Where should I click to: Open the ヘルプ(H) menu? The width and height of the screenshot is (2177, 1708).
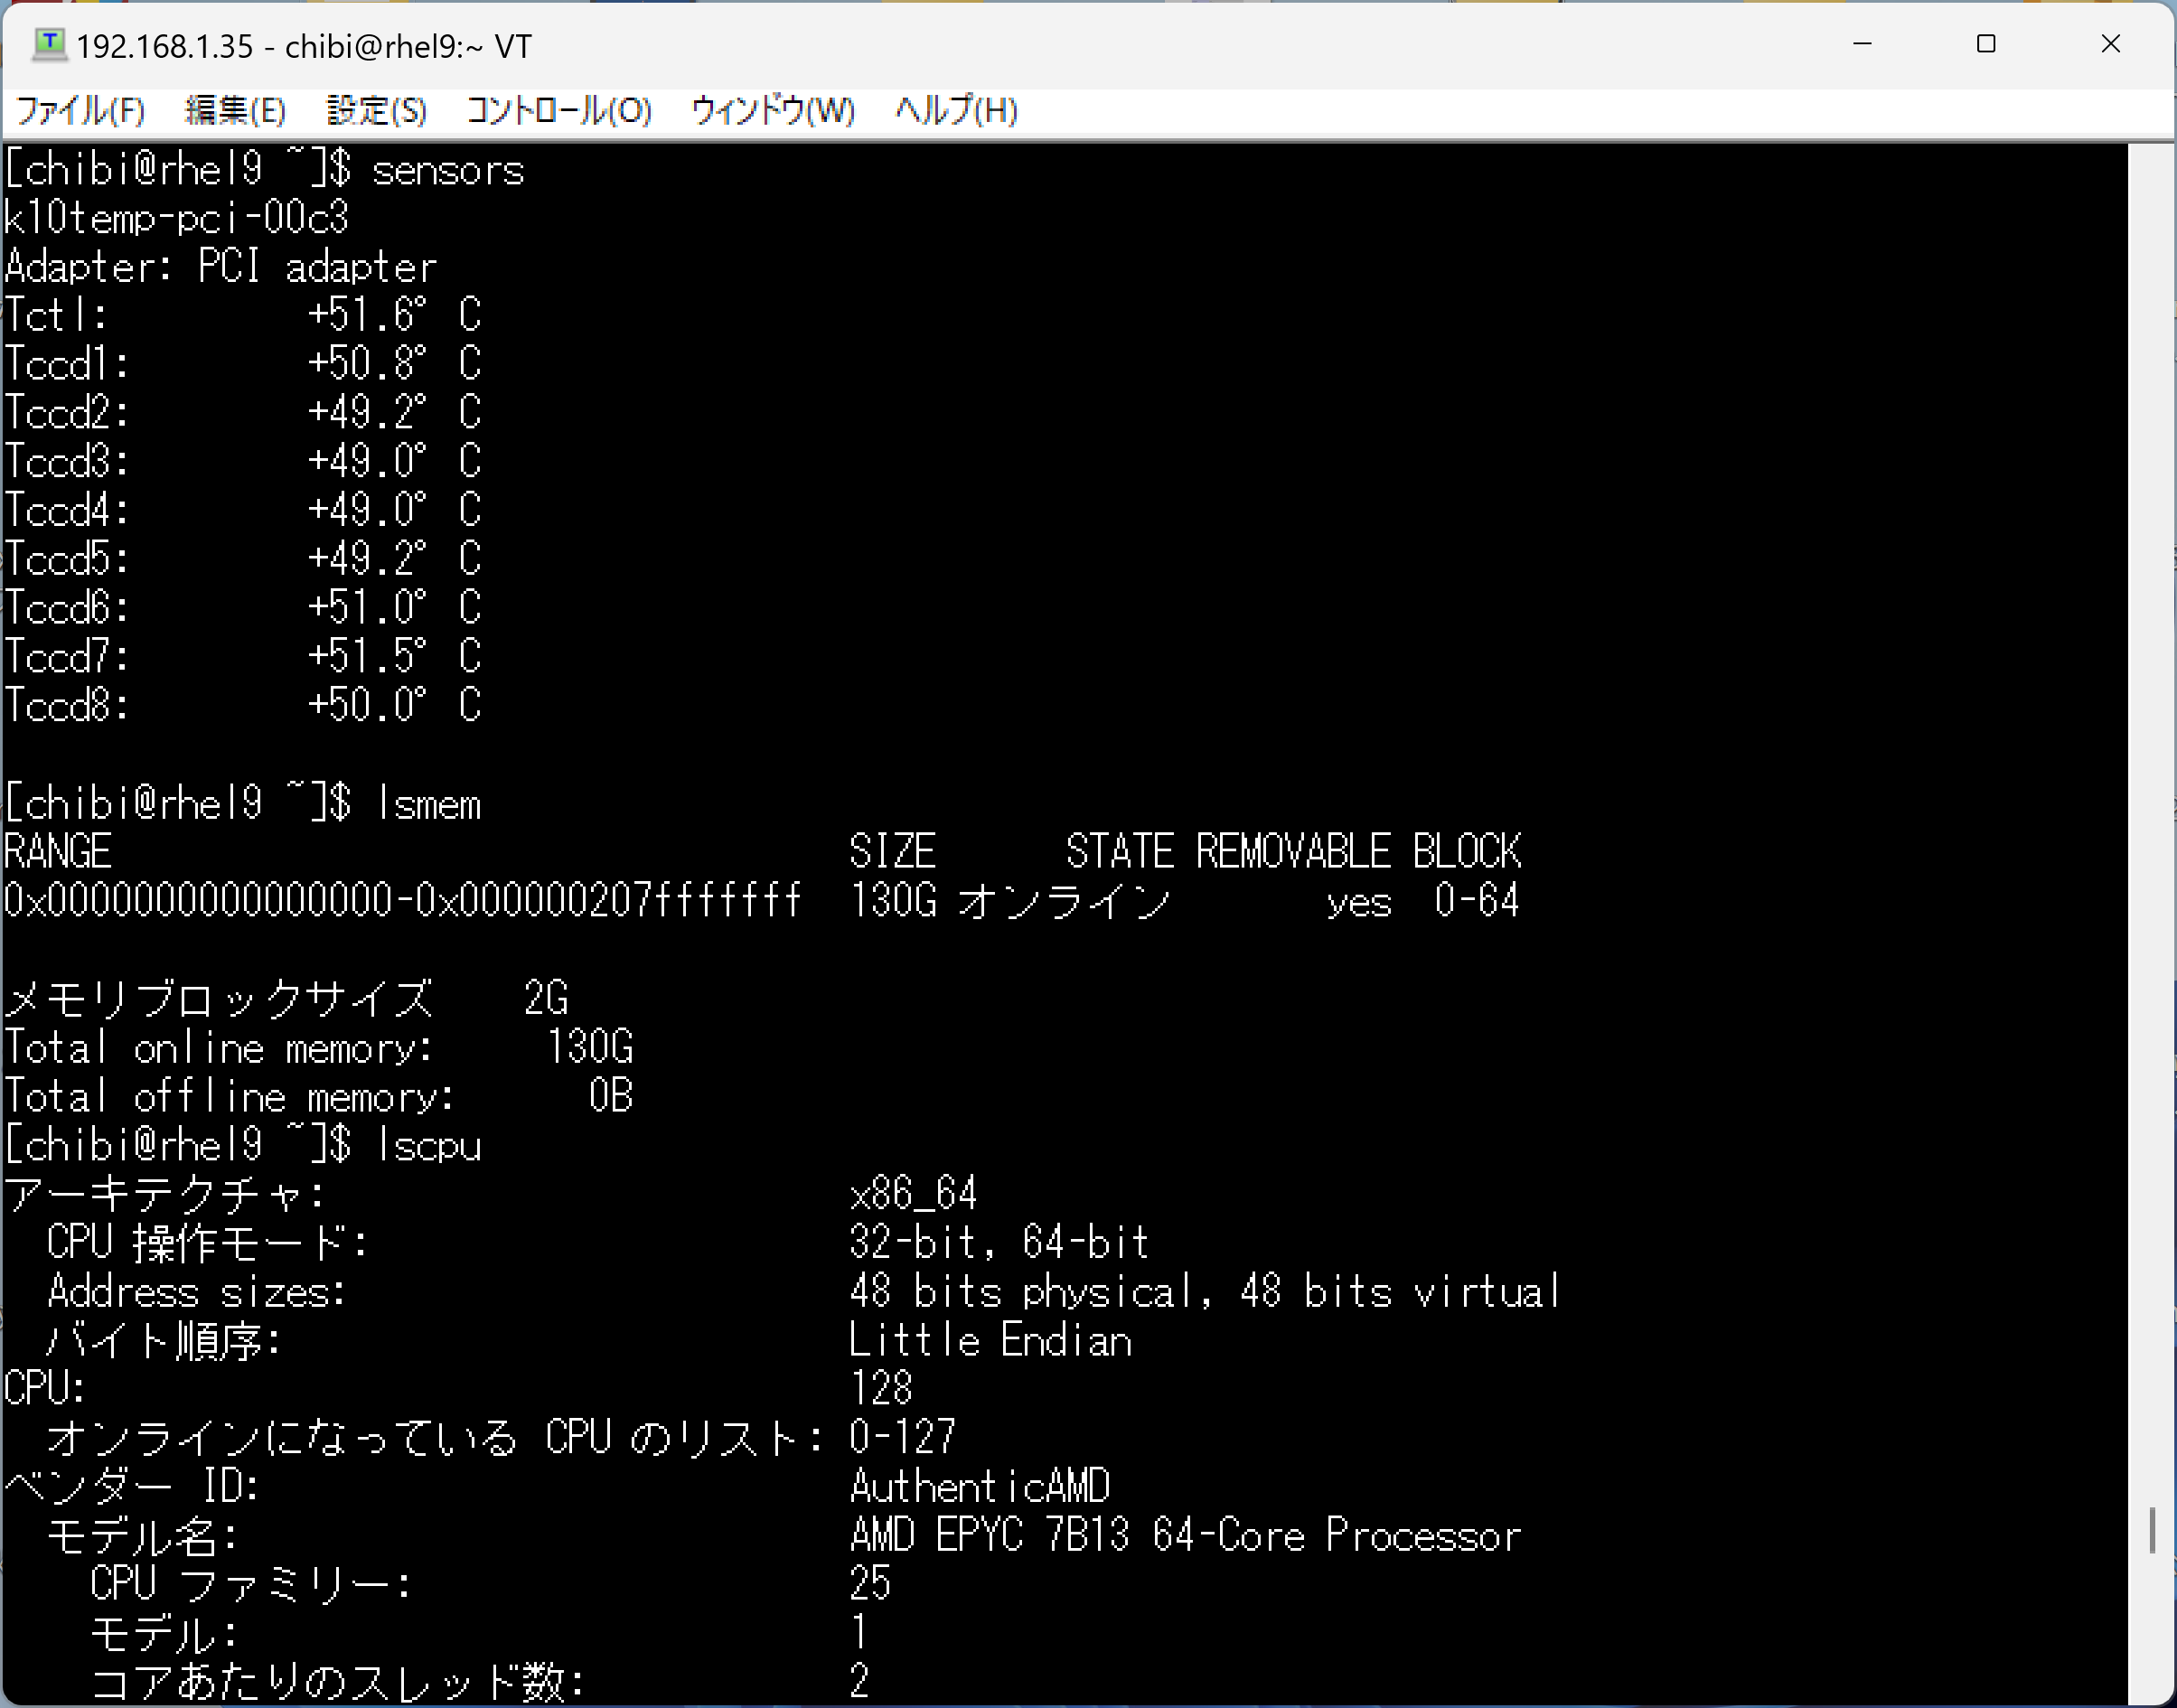[x=955, y=110]
